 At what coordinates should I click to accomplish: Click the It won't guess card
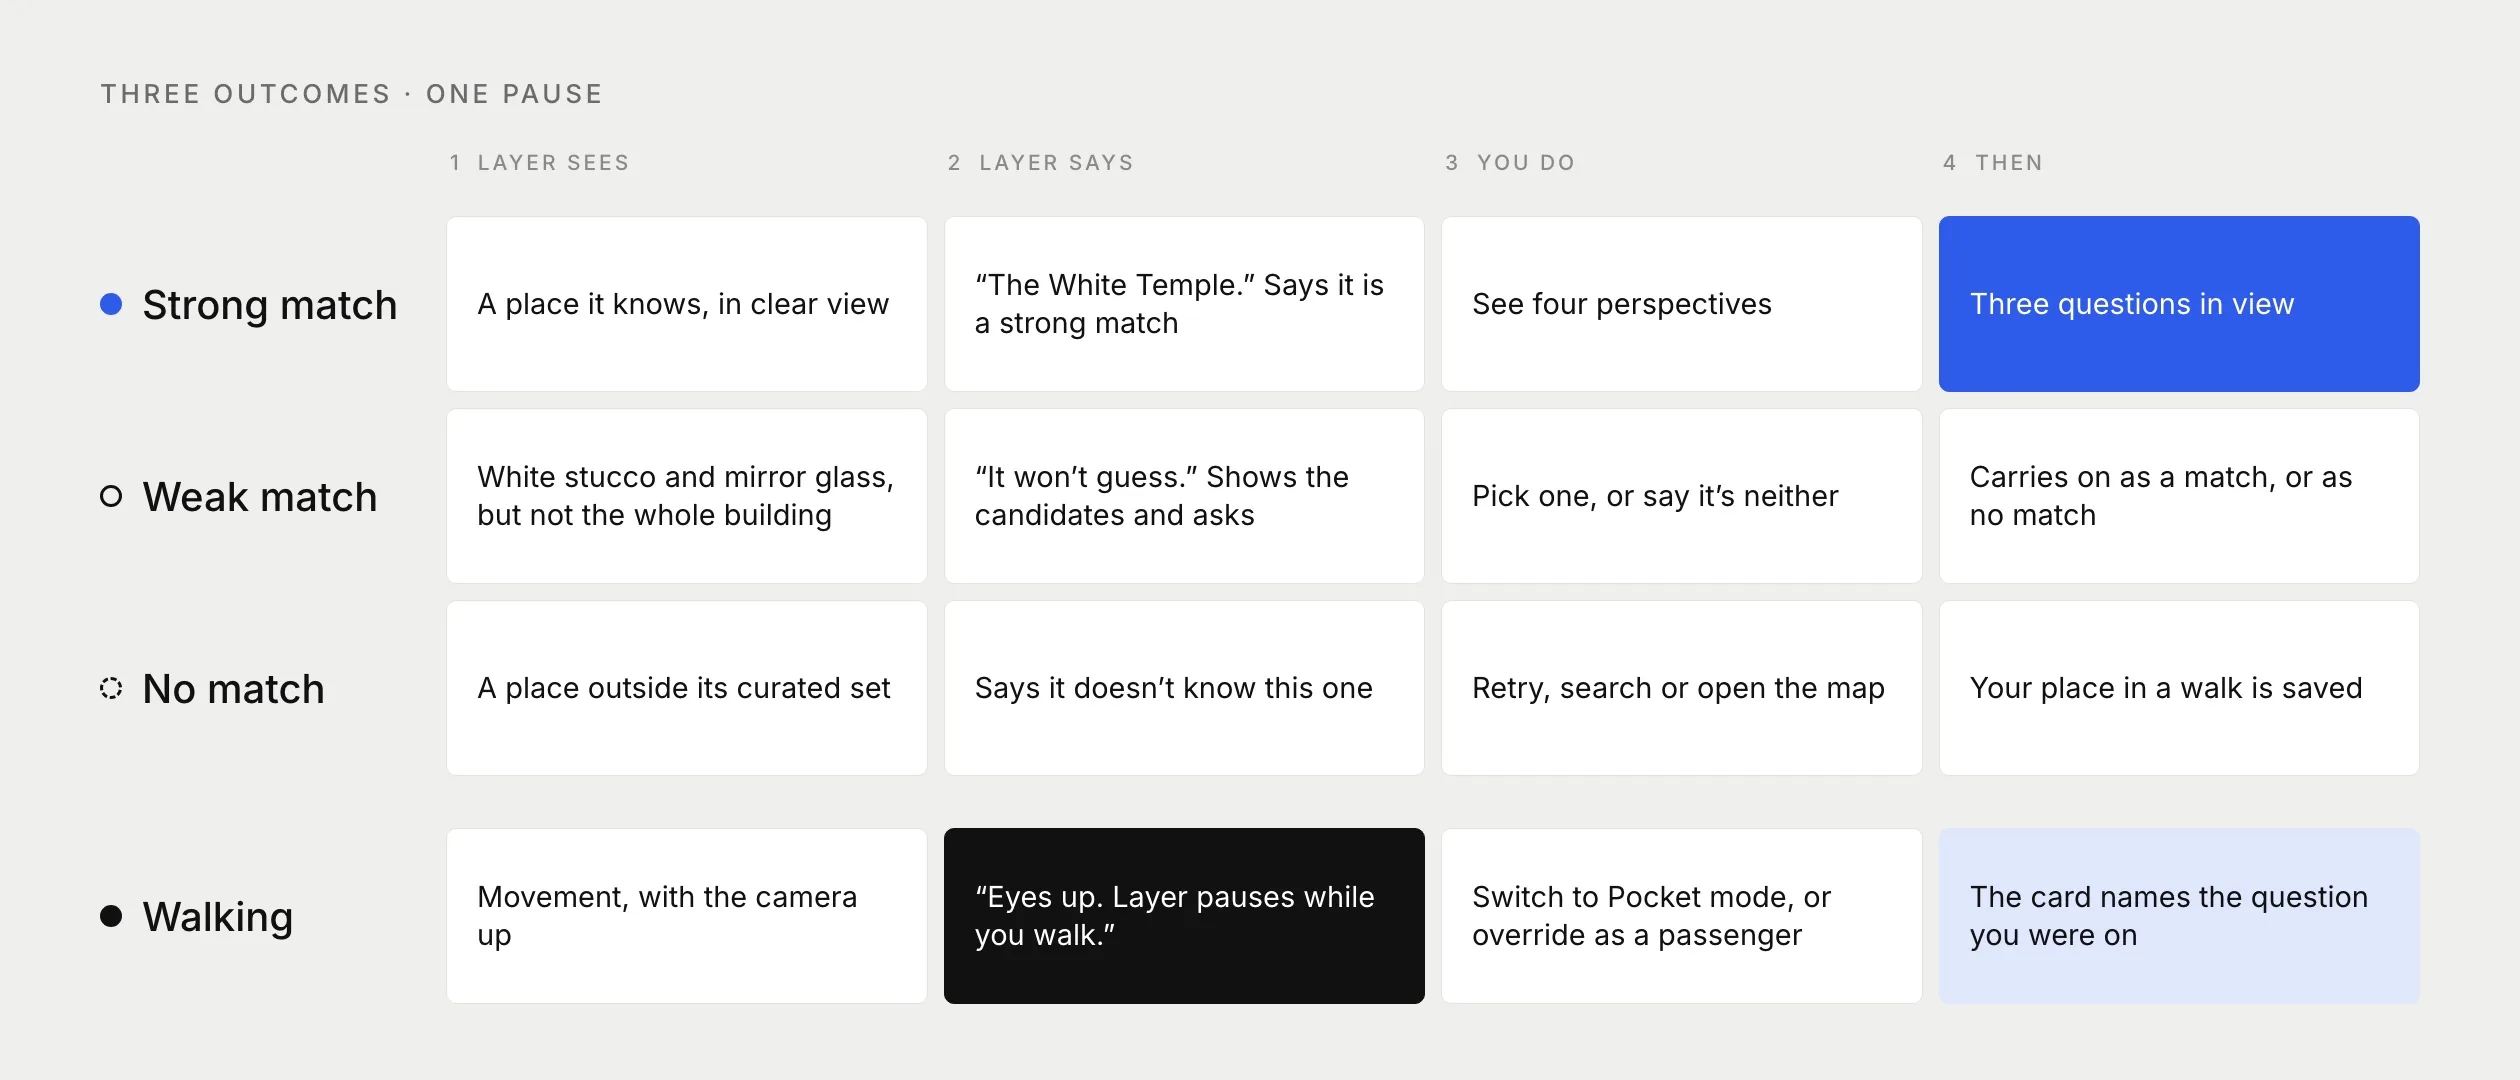point(1184,496)
